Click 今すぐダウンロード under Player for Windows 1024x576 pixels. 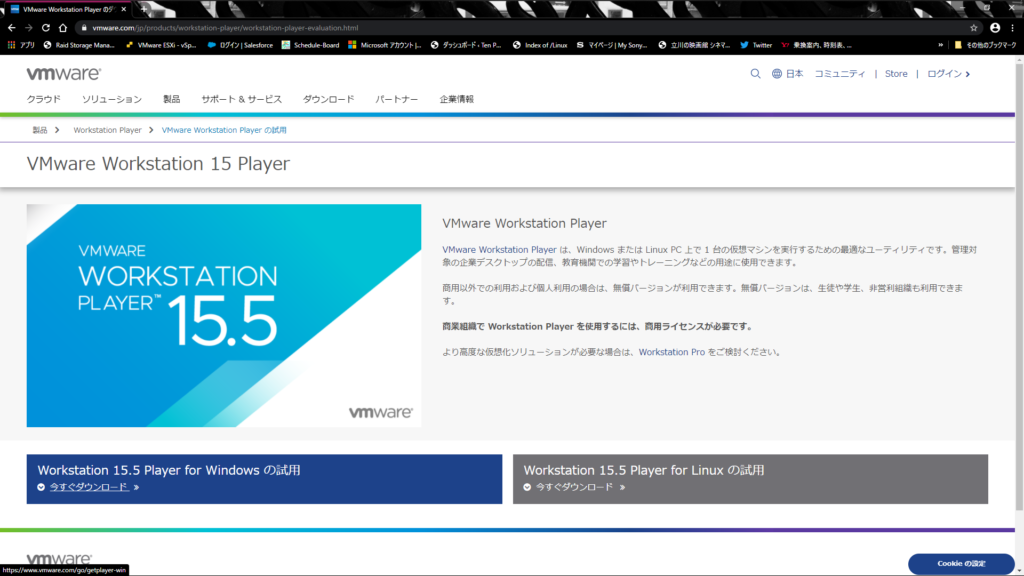click(89, 487)
